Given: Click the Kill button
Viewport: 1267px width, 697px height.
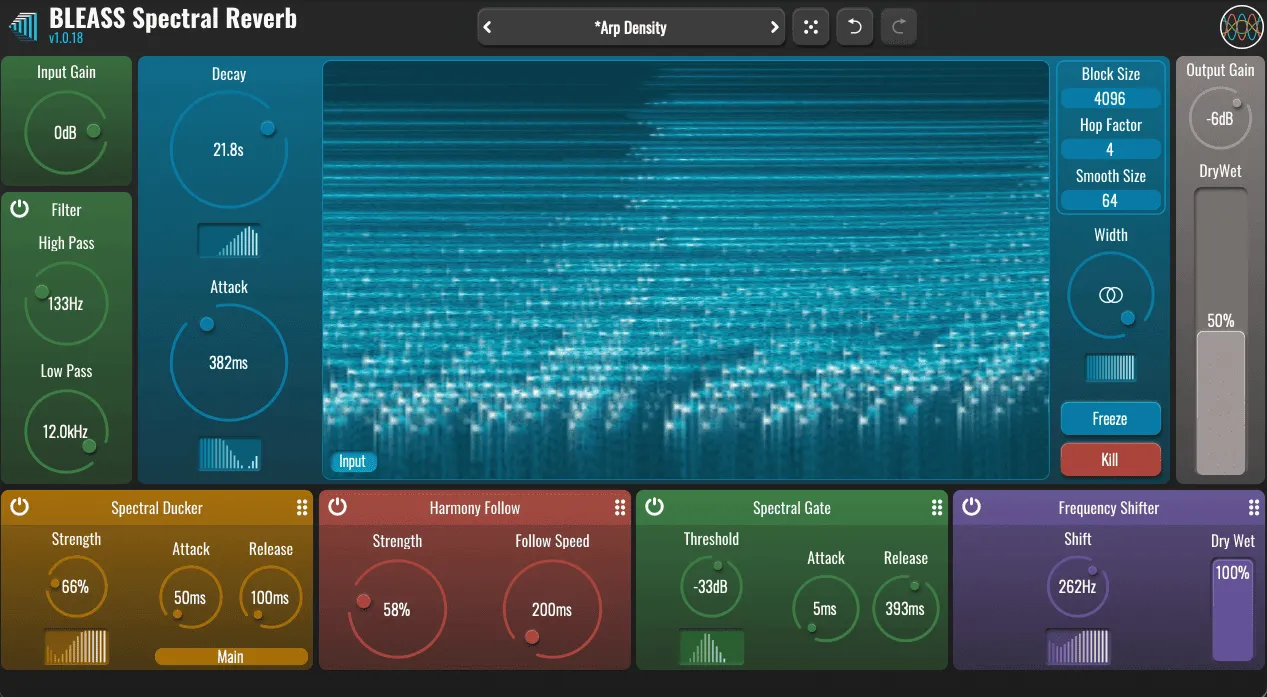Looking at the screenshot, I should click(x=1110, y=460).
